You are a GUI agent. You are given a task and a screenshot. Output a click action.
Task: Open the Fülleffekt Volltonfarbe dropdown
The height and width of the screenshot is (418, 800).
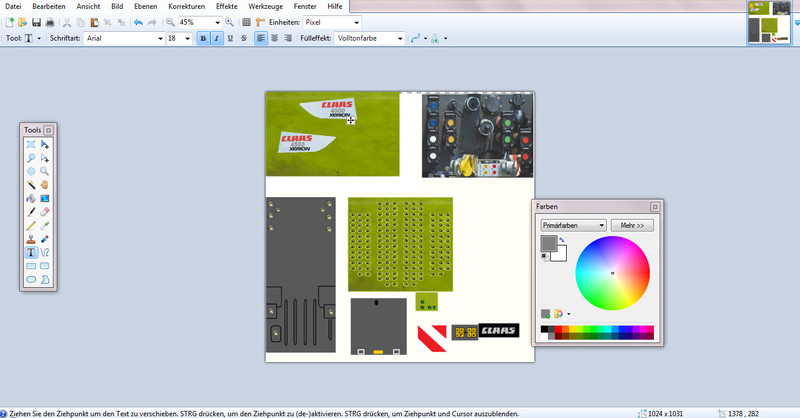click(400, 38)
